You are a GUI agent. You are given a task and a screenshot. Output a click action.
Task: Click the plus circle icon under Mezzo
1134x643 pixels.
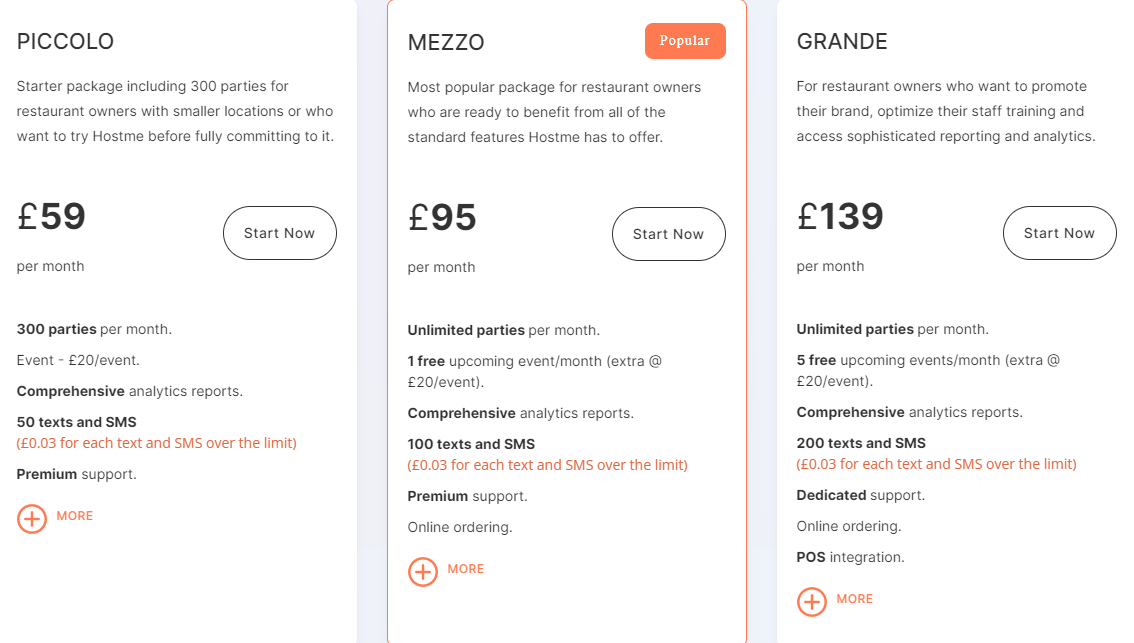[x=422, y=571]
